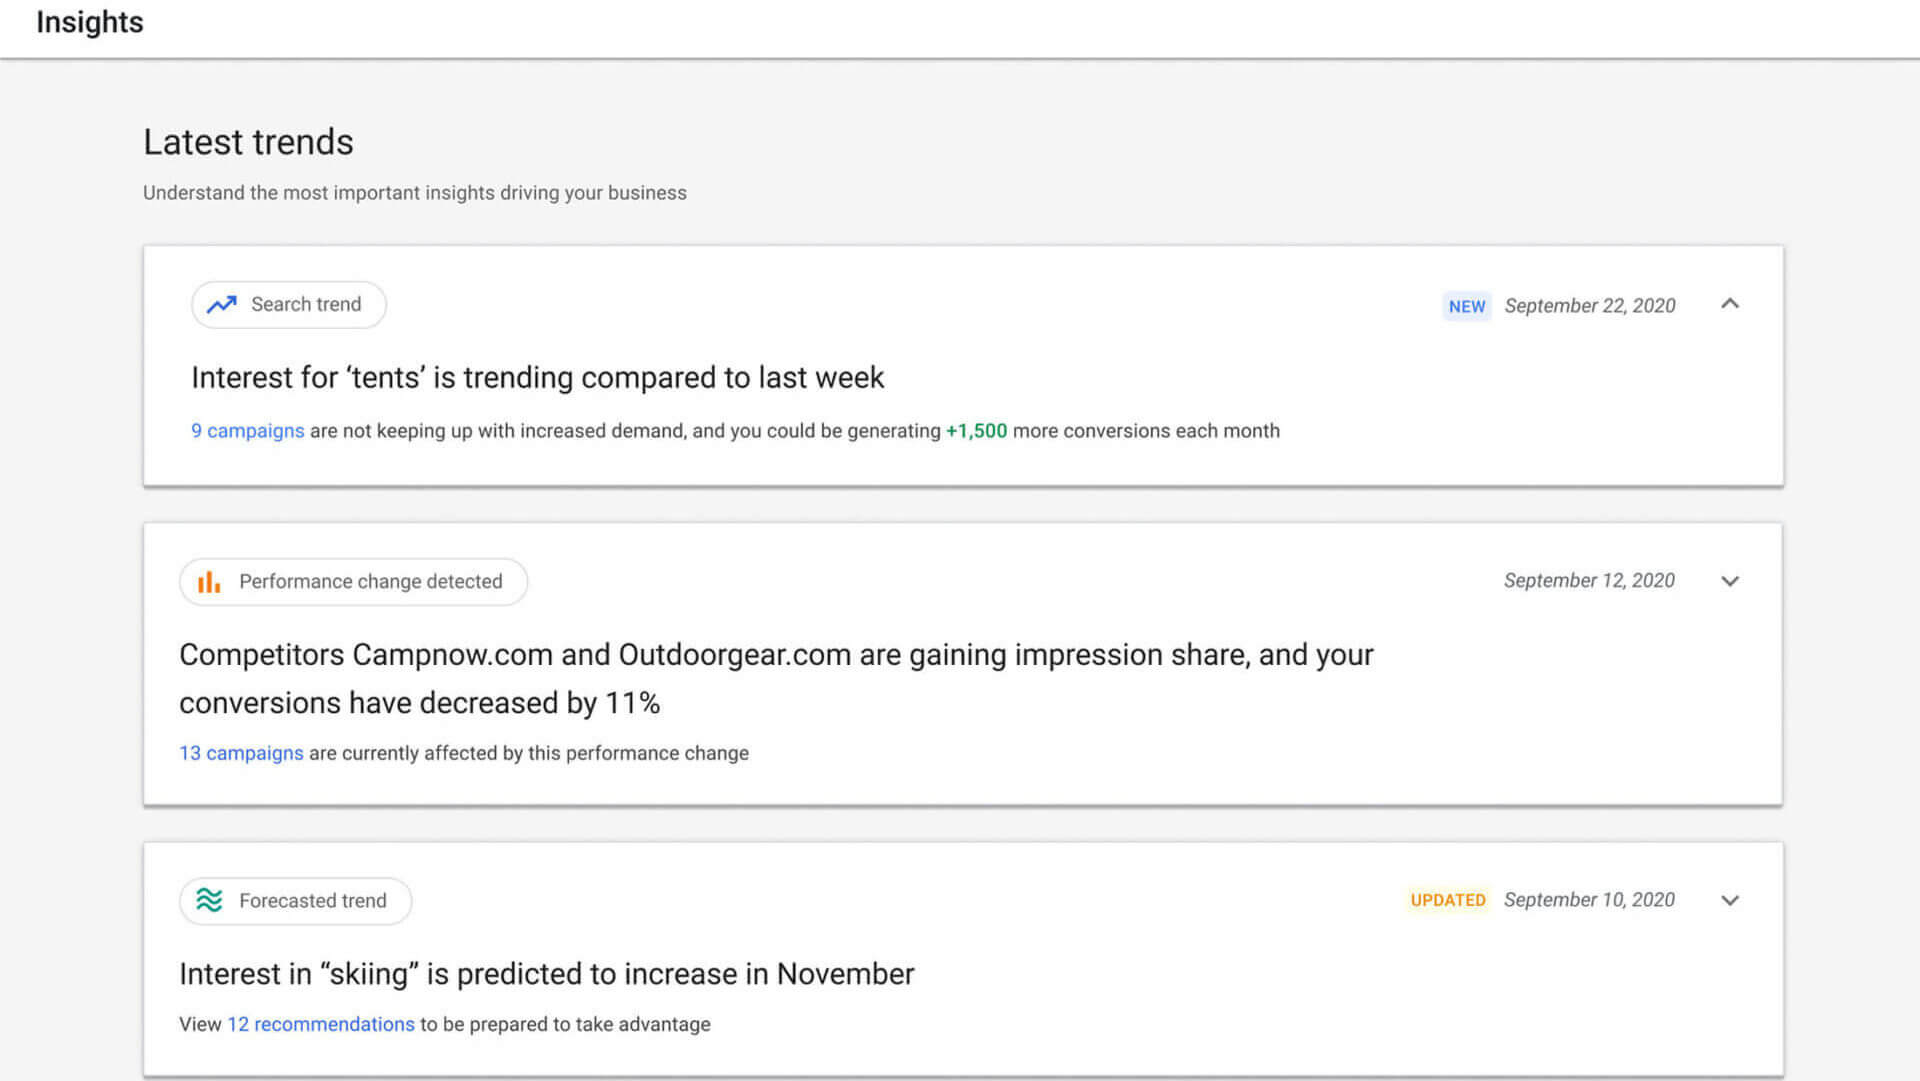Open the 9 campaigns link
Screen dimensions: 1920x1081
[x=247, y=431]
